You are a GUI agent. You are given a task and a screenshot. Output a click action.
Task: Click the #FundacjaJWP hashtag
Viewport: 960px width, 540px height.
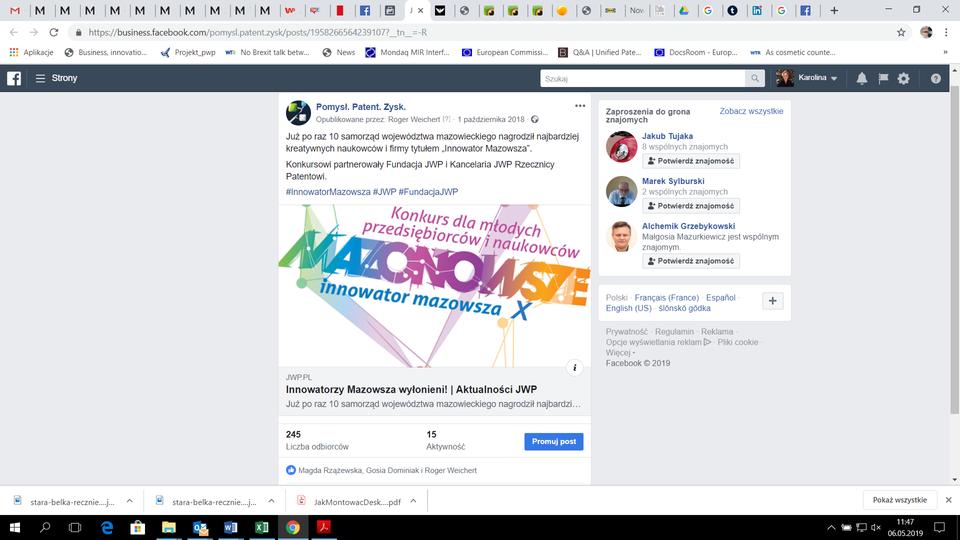(428, 192)
